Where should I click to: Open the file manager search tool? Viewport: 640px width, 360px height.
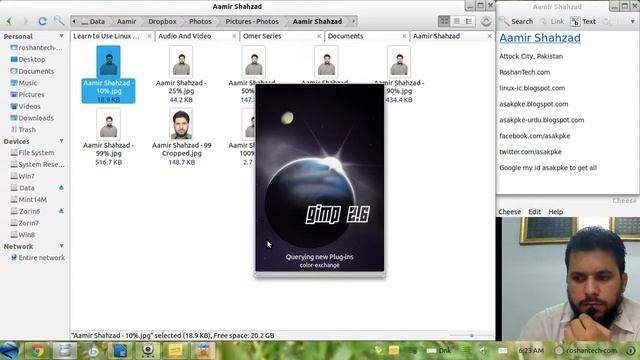click(59, 21)
